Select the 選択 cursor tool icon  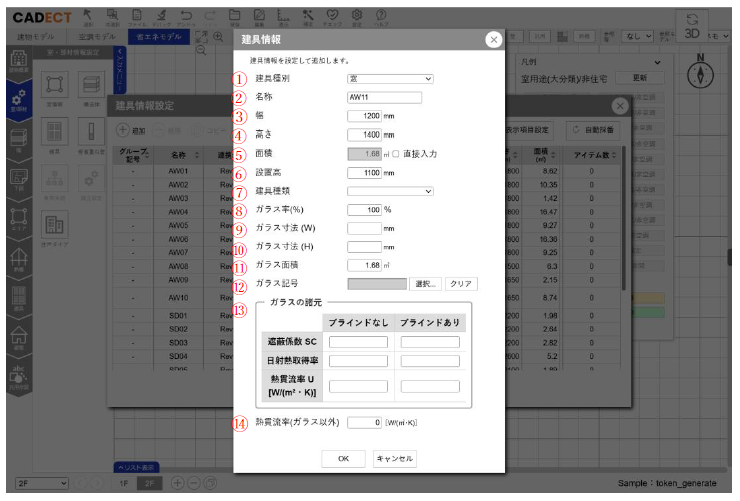(87, 14)
